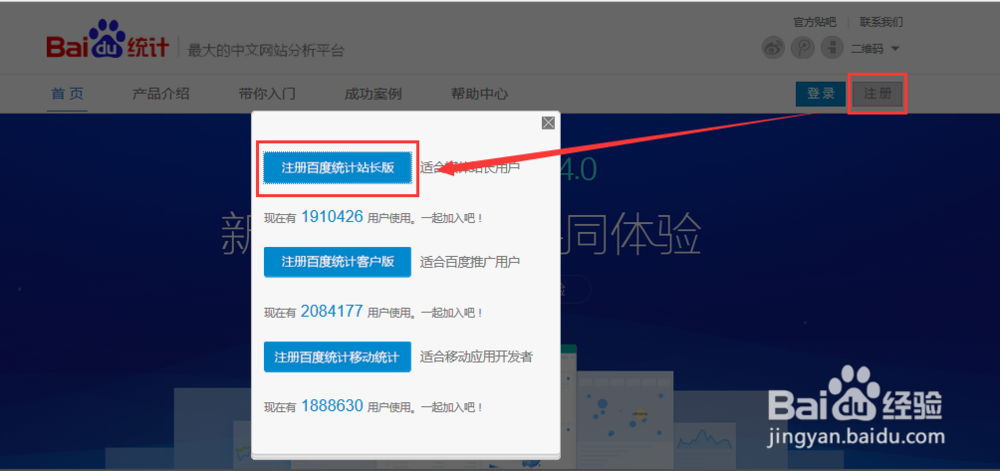Close the registration popup dialog

(548, 123)
